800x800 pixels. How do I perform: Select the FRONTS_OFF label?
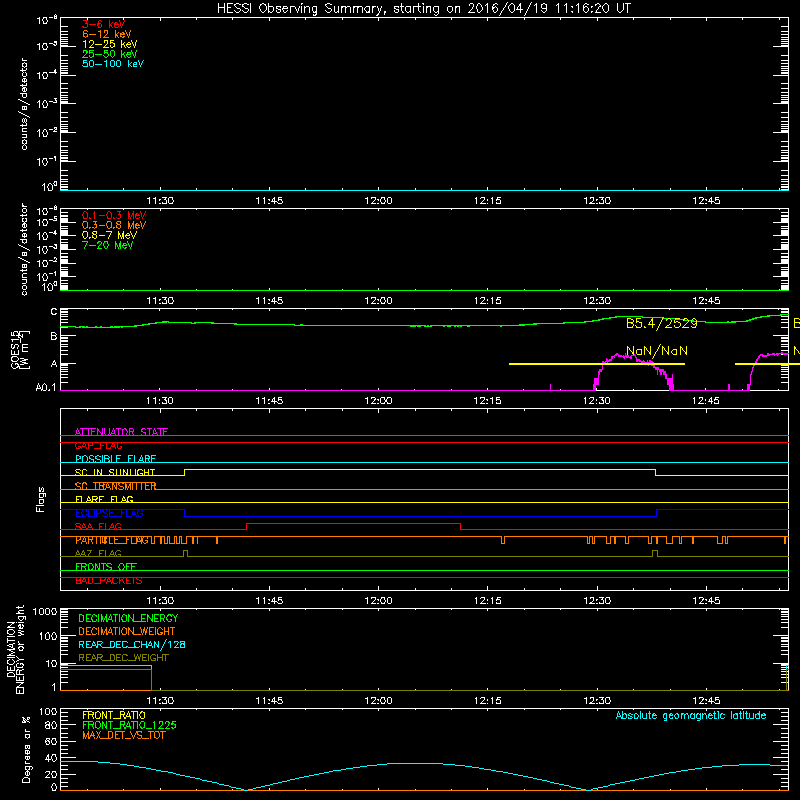pos(106,567)
